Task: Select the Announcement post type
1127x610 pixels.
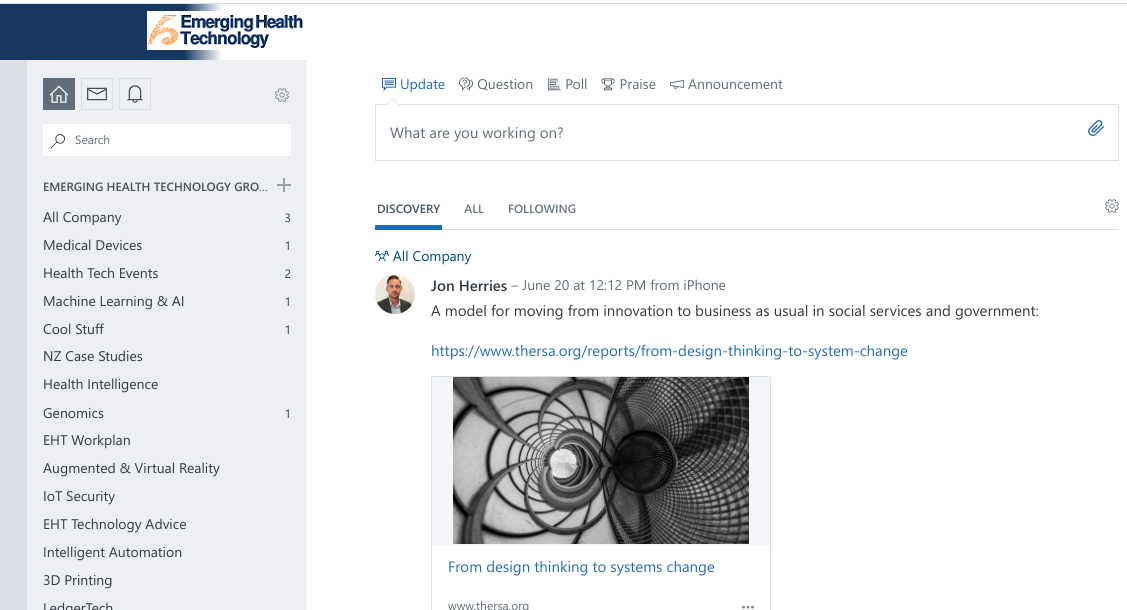Action: pos(726,84)
